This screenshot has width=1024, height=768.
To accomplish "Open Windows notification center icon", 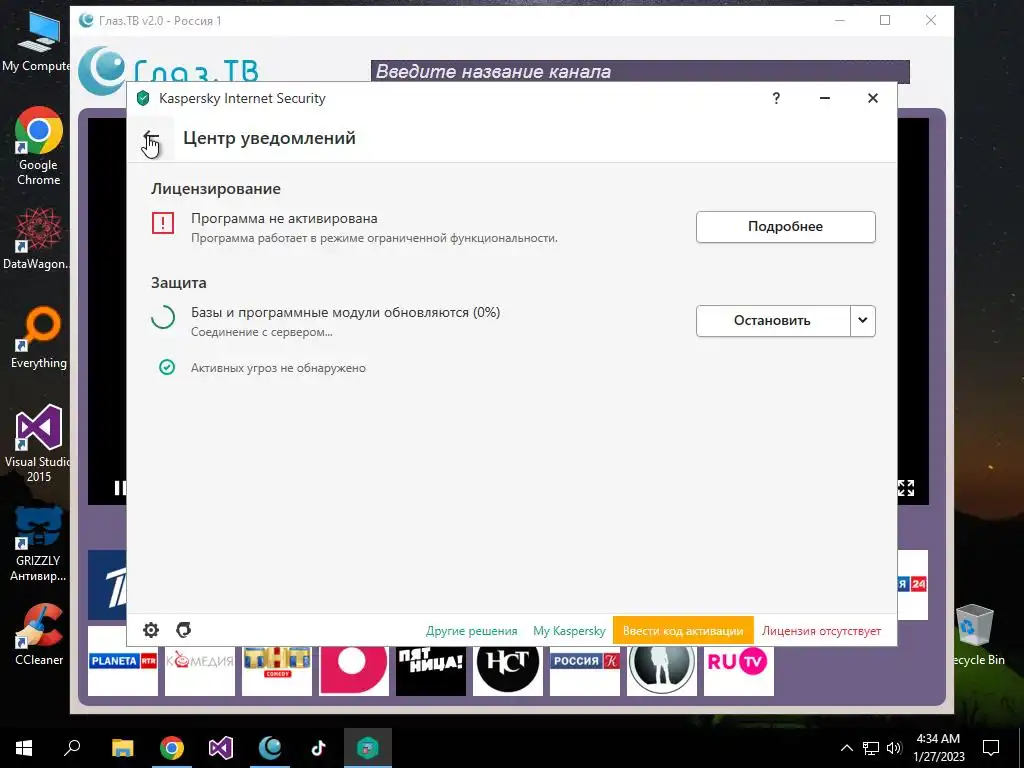I will tap(991, 748).
